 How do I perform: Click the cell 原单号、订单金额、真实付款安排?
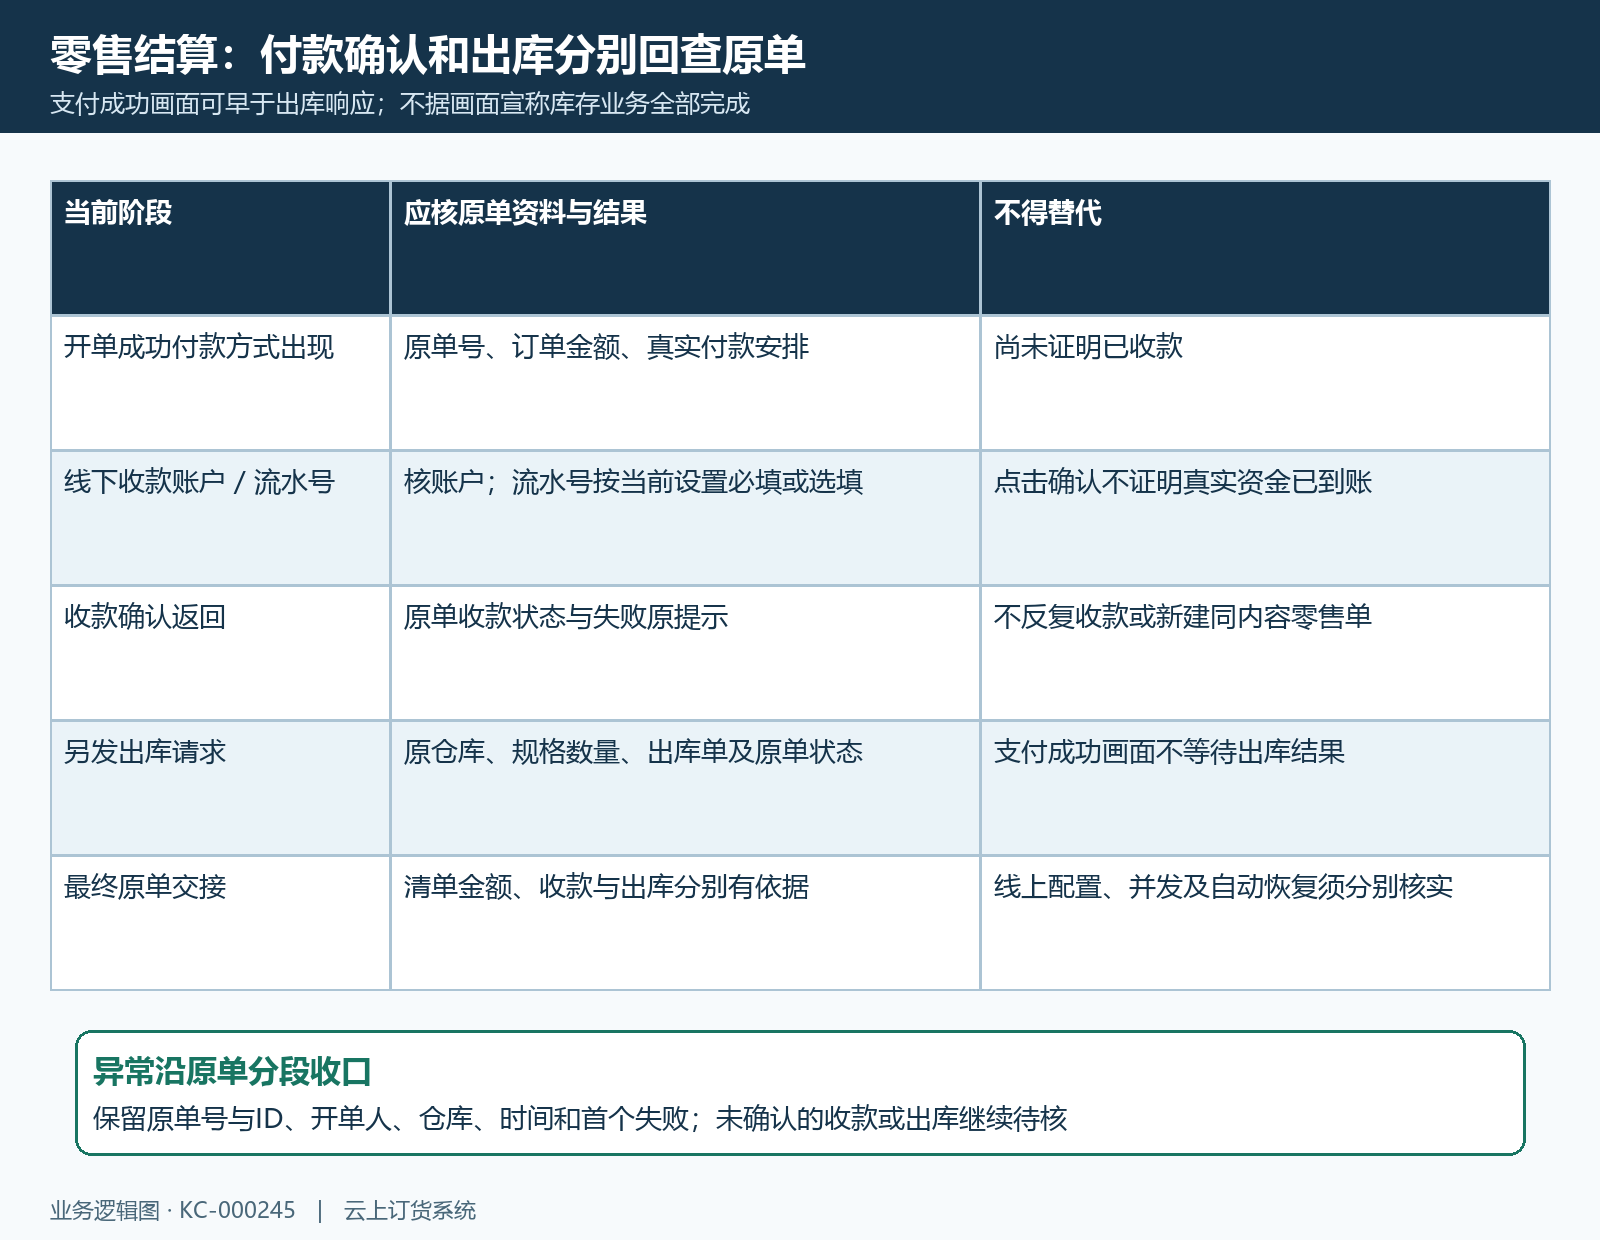point(685,383)
